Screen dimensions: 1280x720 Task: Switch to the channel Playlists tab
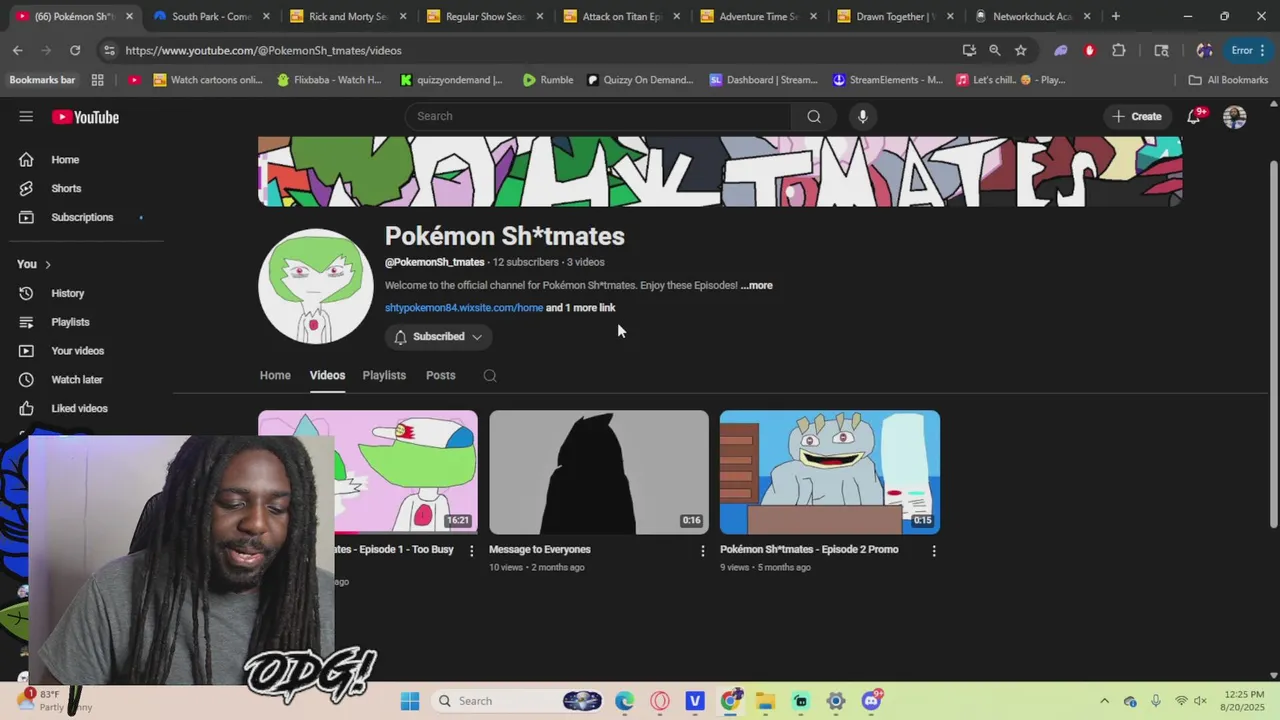click(384, 375)
